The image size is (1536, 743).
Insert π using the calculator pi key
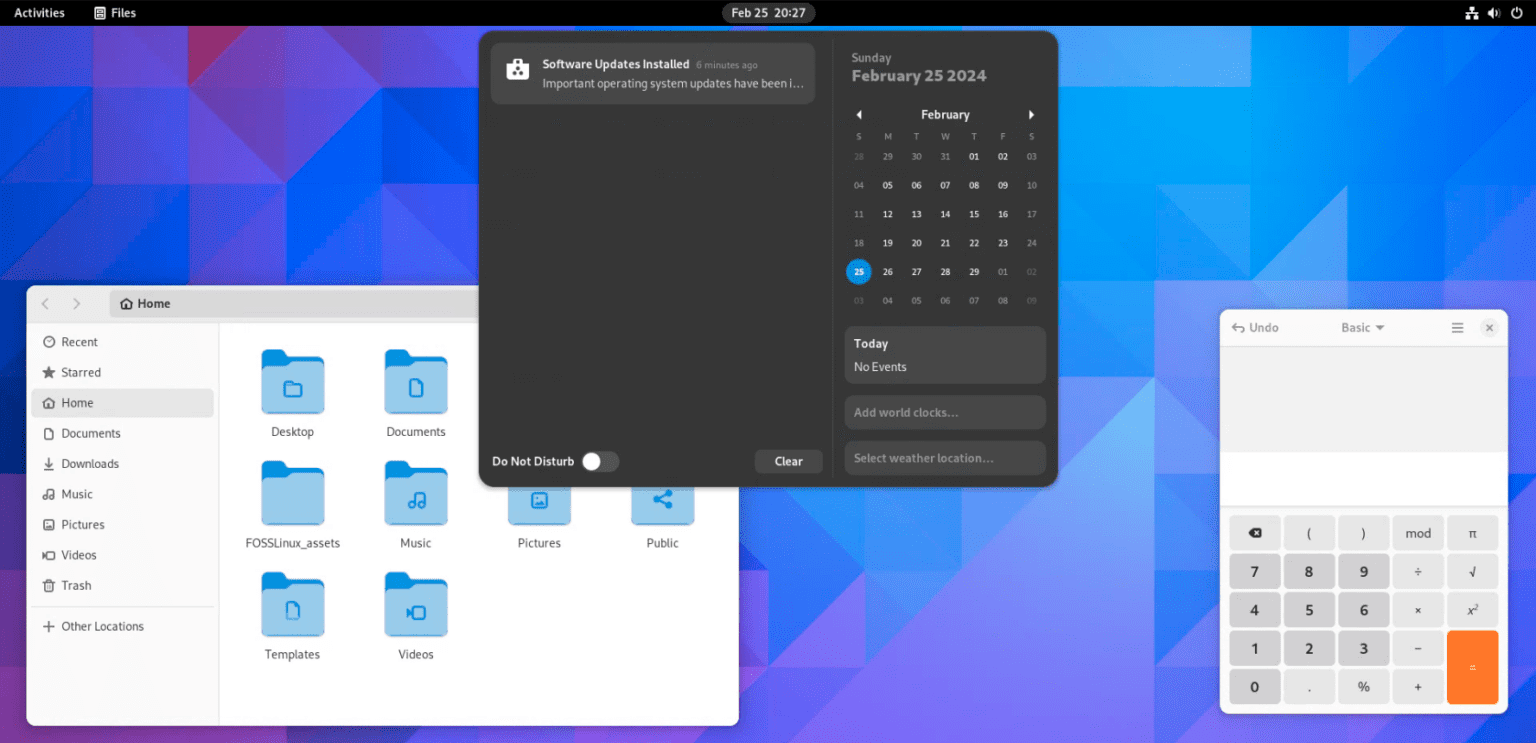coord(1472,532)
